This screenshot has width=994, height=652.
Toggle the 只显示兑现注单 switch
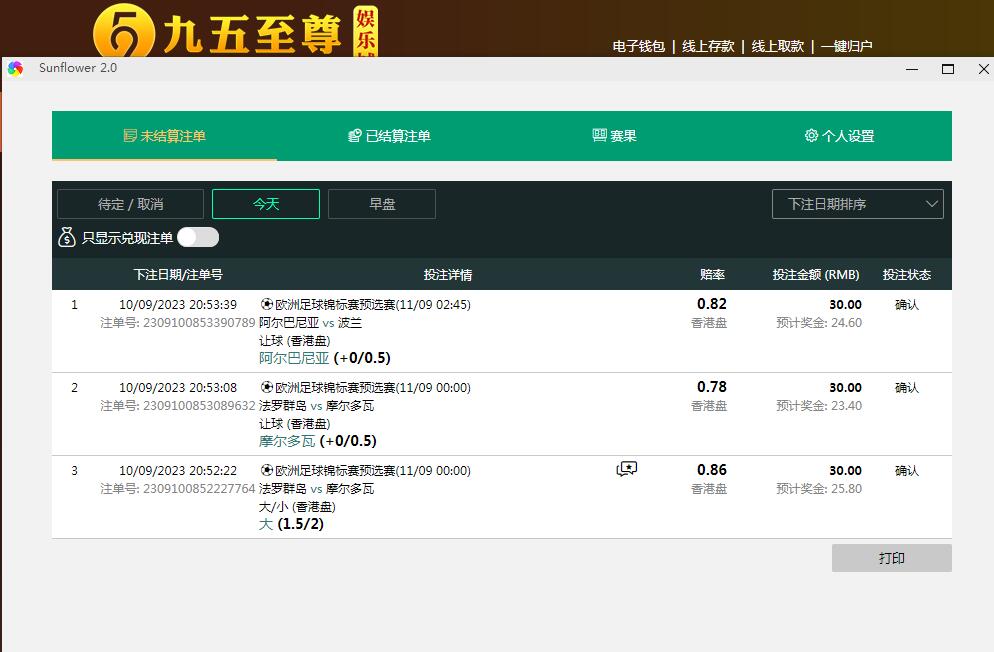click(198, 238)
